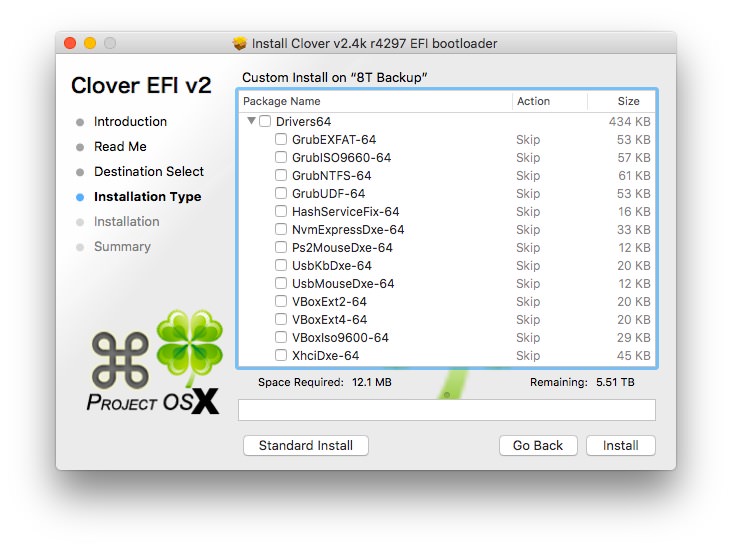Click the installer package icon in title bar
This screenshot has height=550, width=732.
(239, 43)
